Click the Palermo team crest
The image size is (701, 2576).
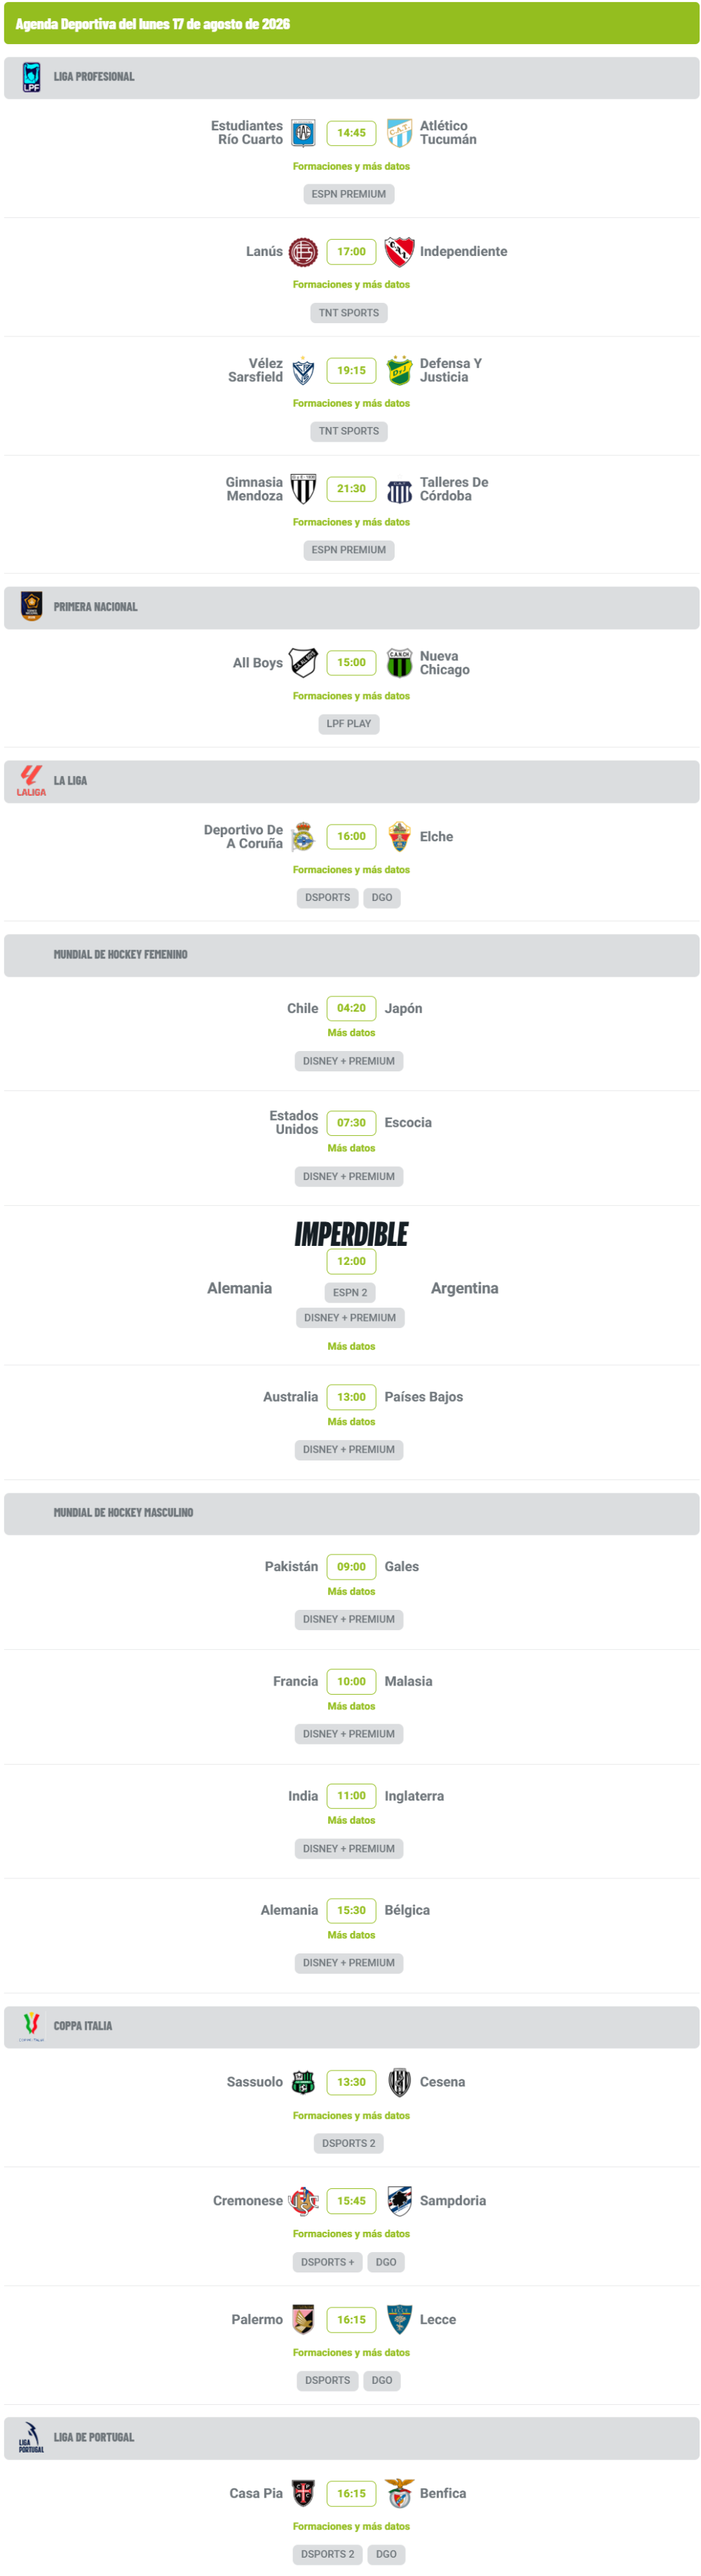coord(303,2320)
